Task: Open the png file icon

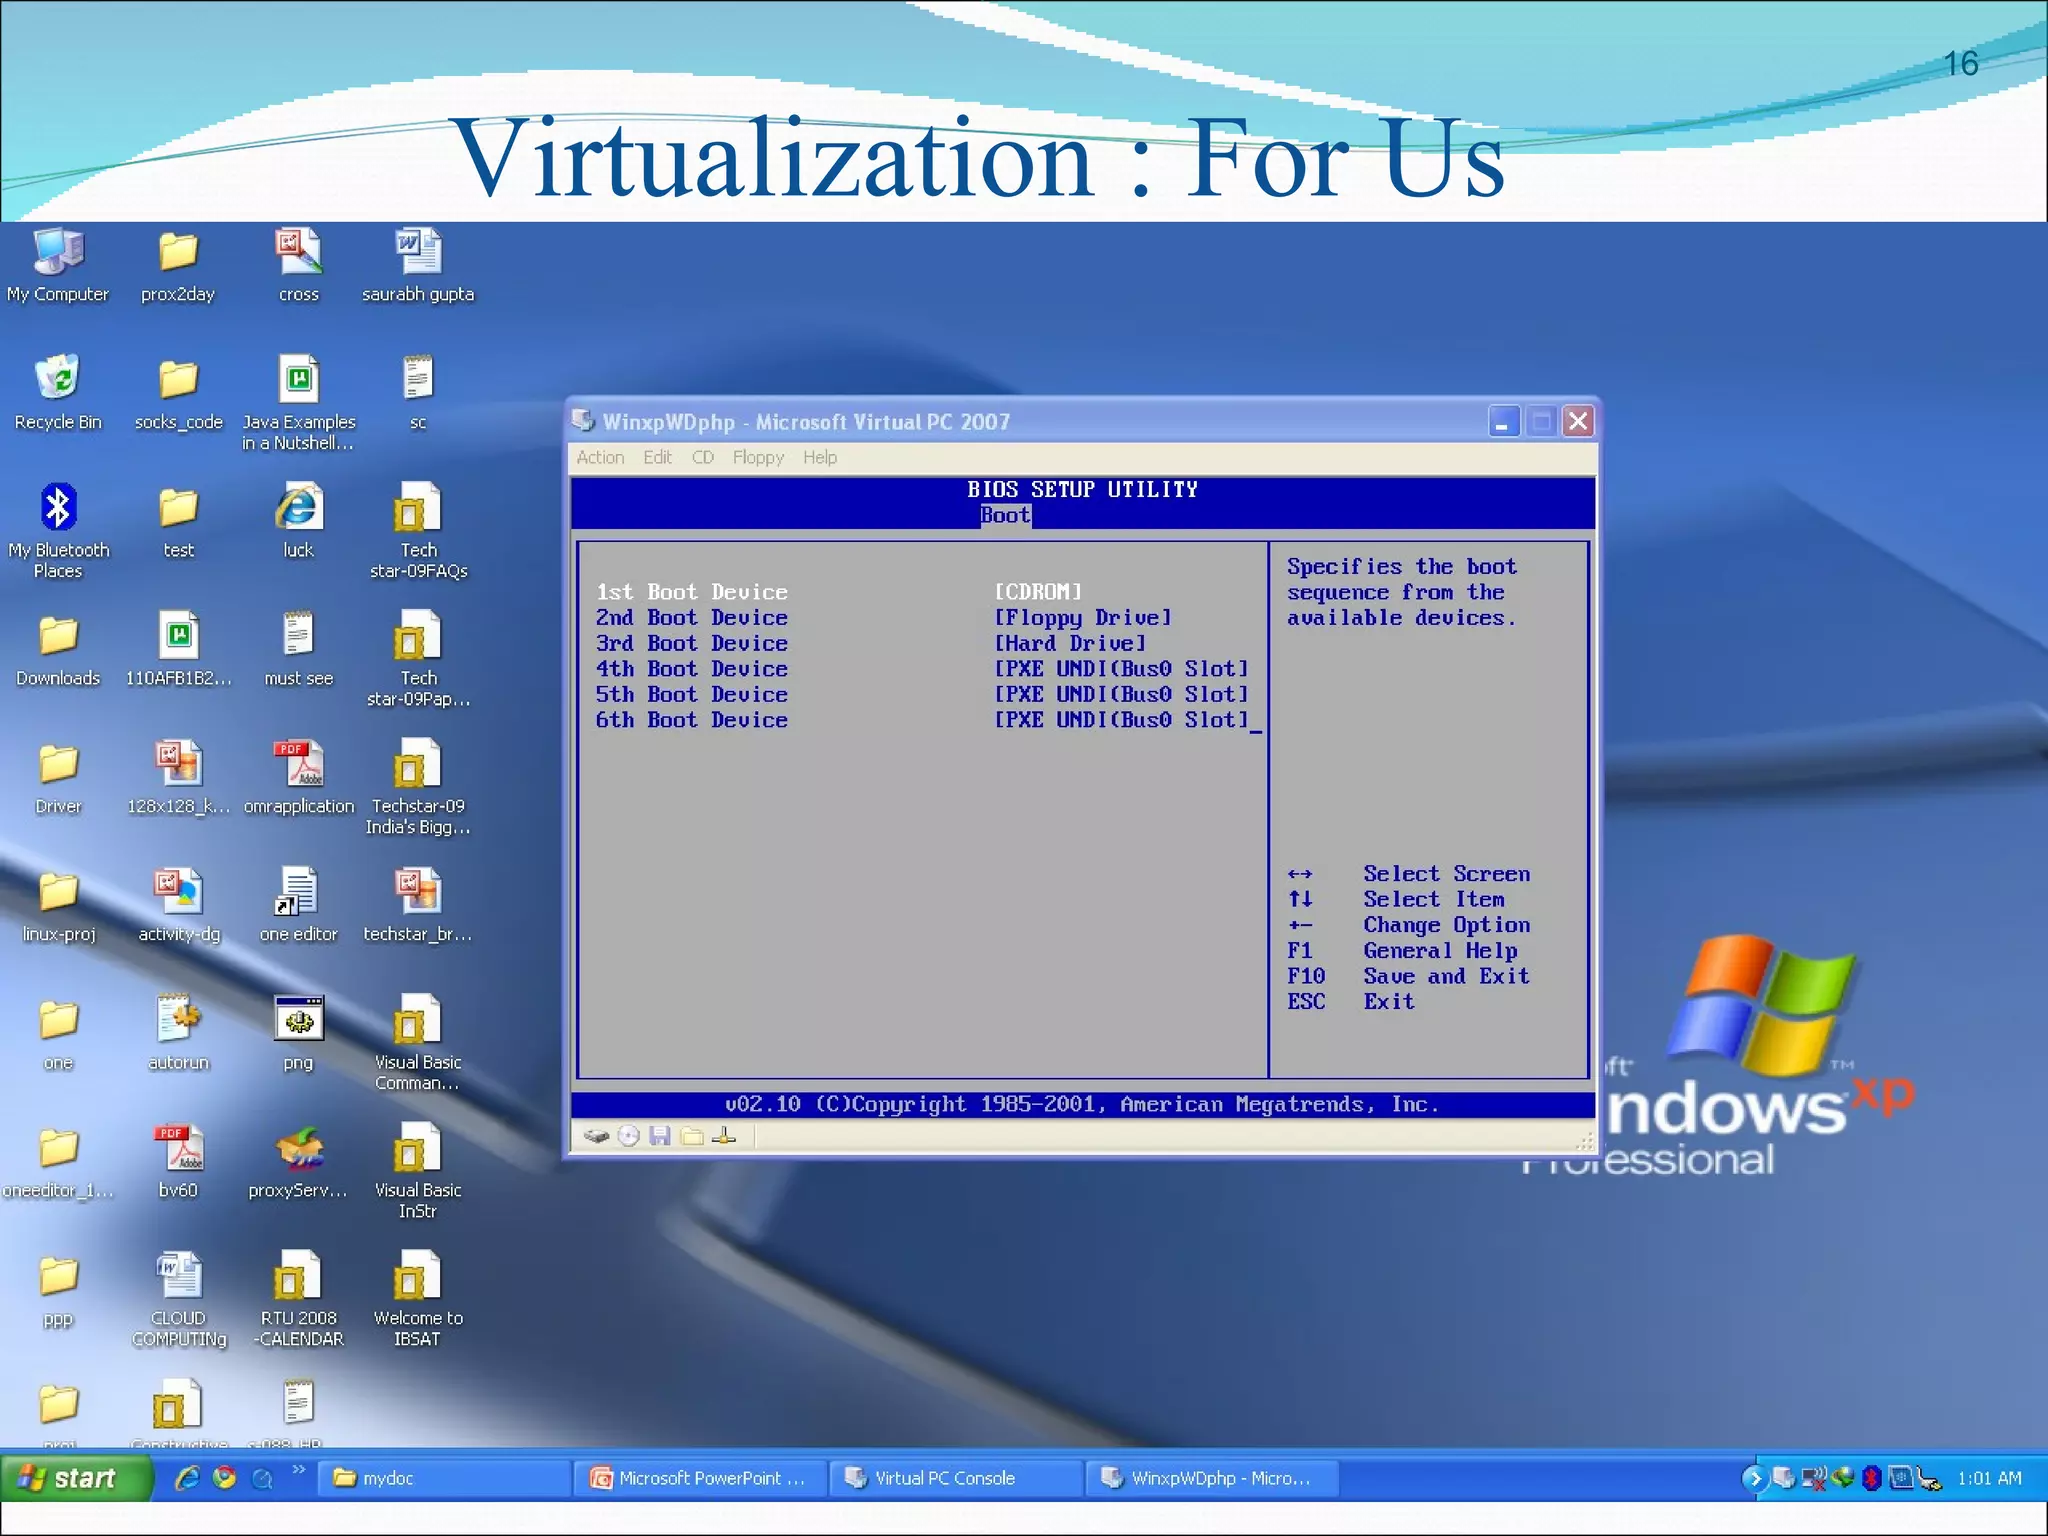Action: click(298, 1033)
